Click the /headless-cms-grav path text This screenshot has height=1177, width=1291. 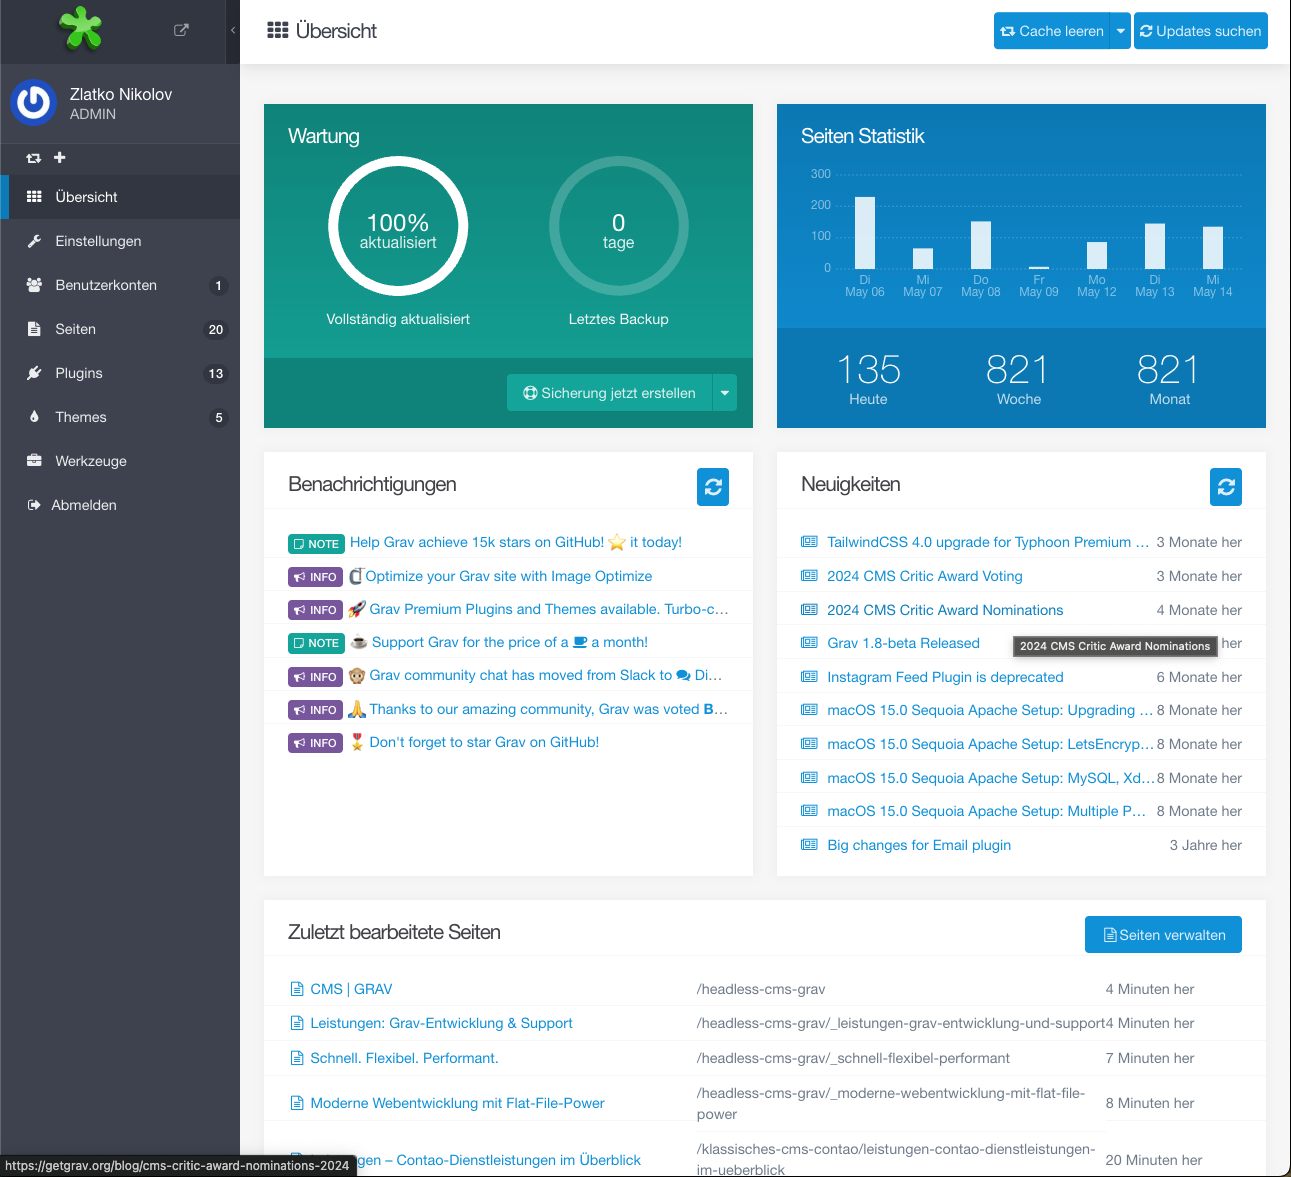click(x=761, y=989)
